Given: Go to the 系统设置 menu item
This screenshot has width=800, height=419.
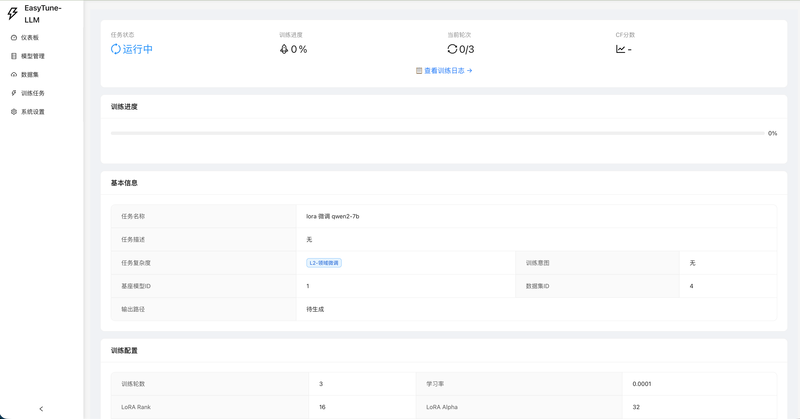Looking at the screenshot, I should tap(32, 112).
